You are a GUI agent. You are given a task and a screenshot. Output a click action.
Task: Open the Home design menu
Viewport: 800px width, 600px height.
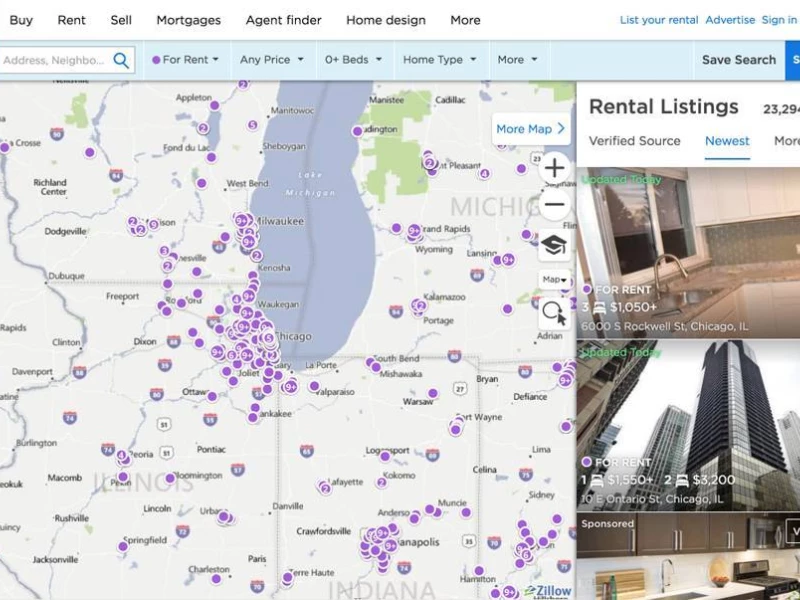(386, 20)
